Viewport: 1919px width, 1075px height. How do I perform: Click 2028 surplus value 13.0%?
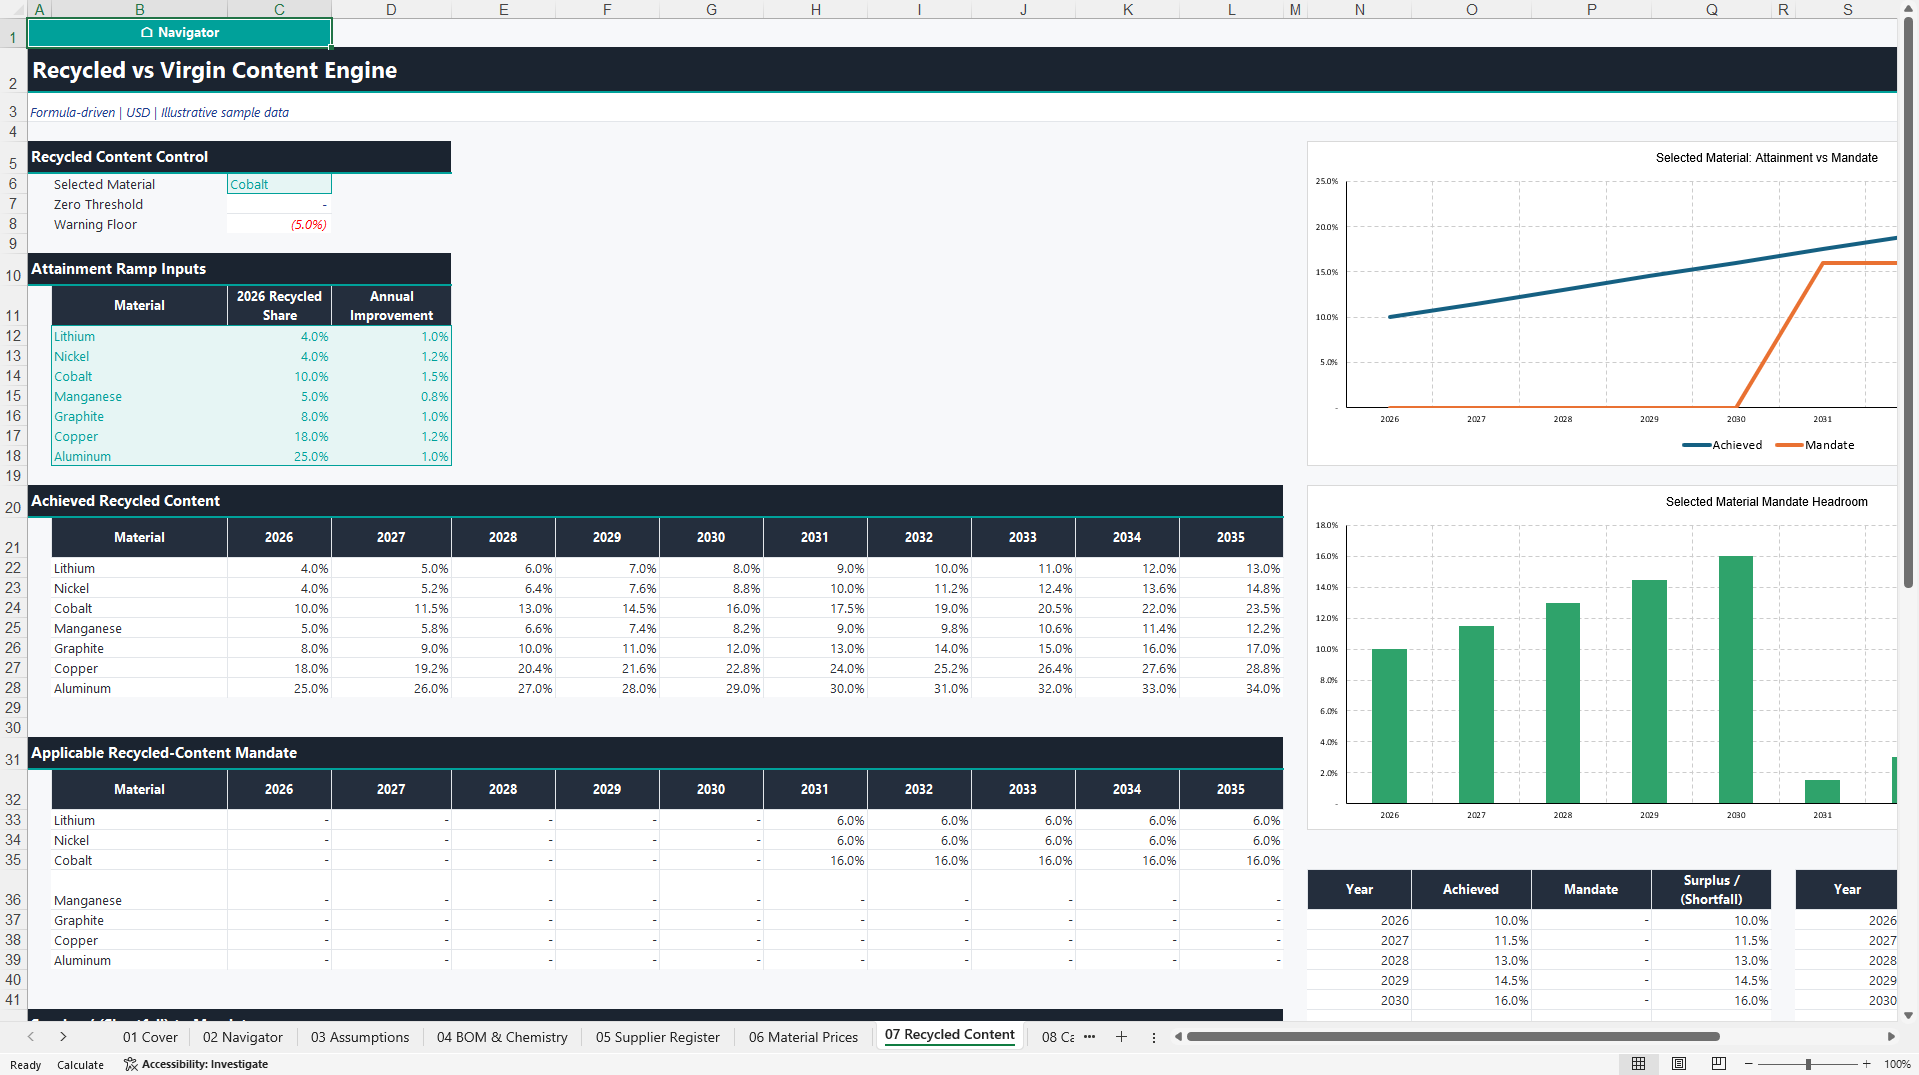point(1711,960)
